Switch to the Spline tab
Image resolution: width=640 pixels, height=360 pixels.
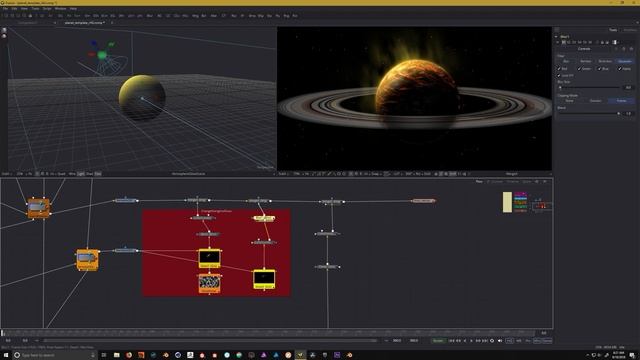click(527, 181)
